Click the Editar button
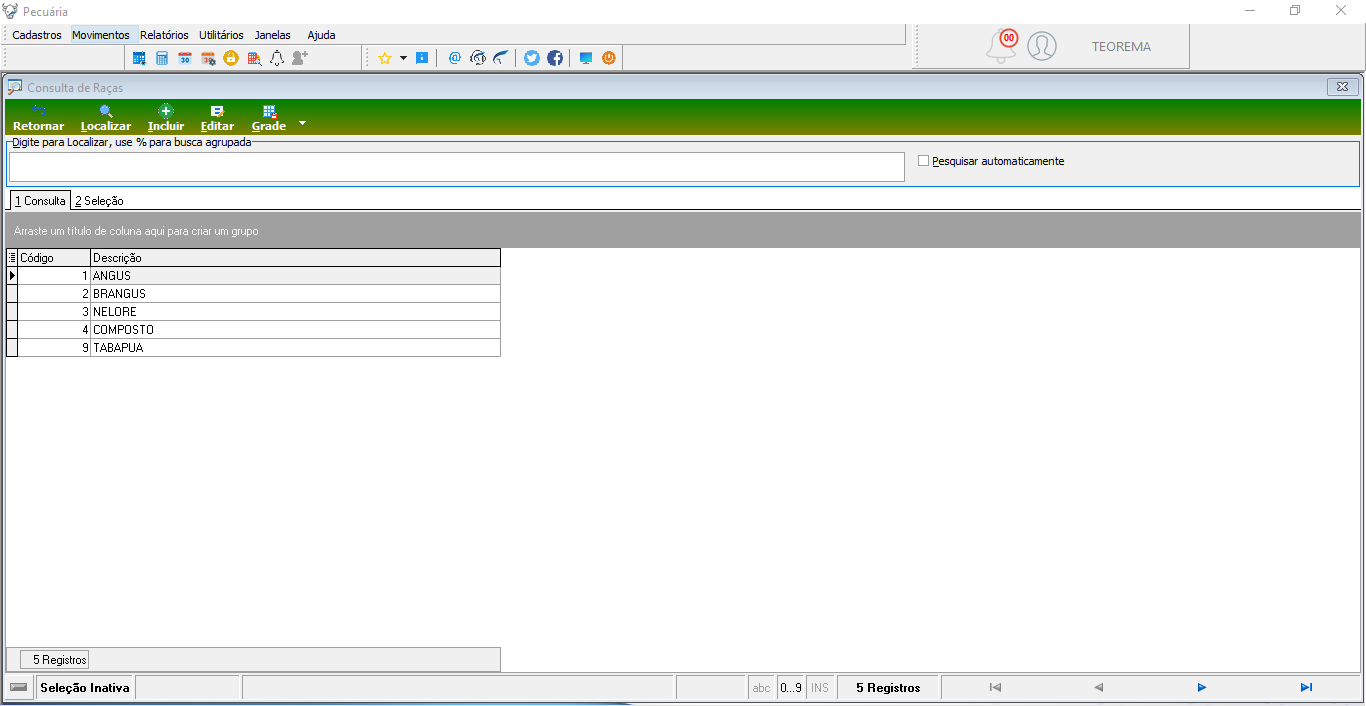The image size is (1366, 706). coord(217,118)
